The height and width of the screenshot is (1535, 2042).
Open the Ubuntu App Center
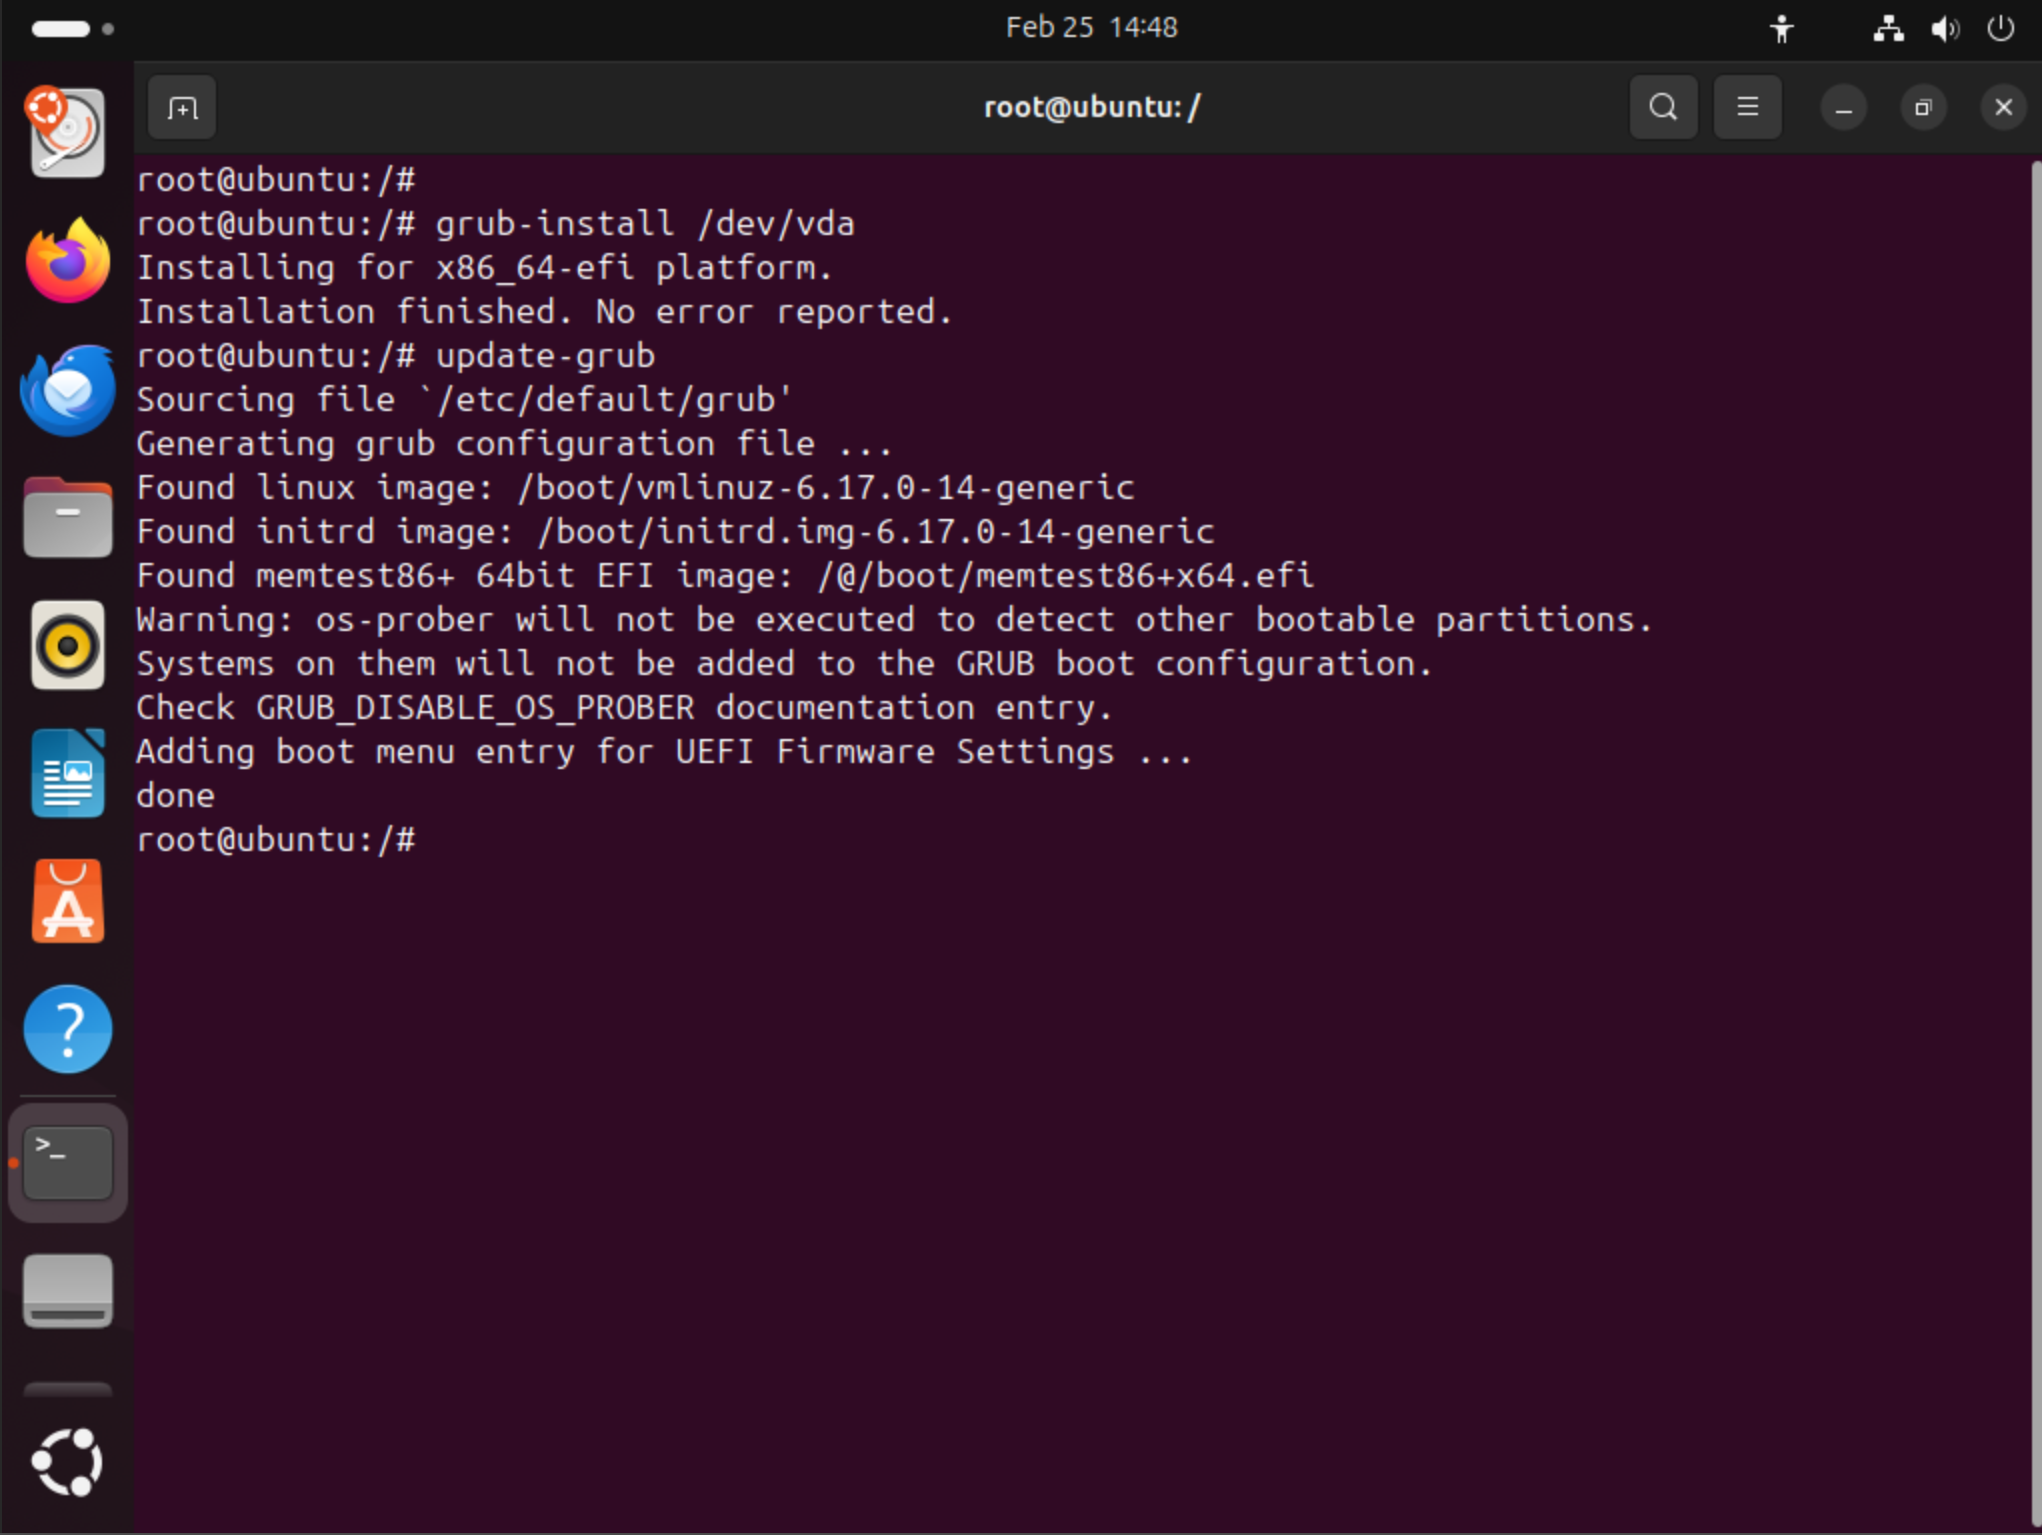pyautogui.click(x=68, y=902)
